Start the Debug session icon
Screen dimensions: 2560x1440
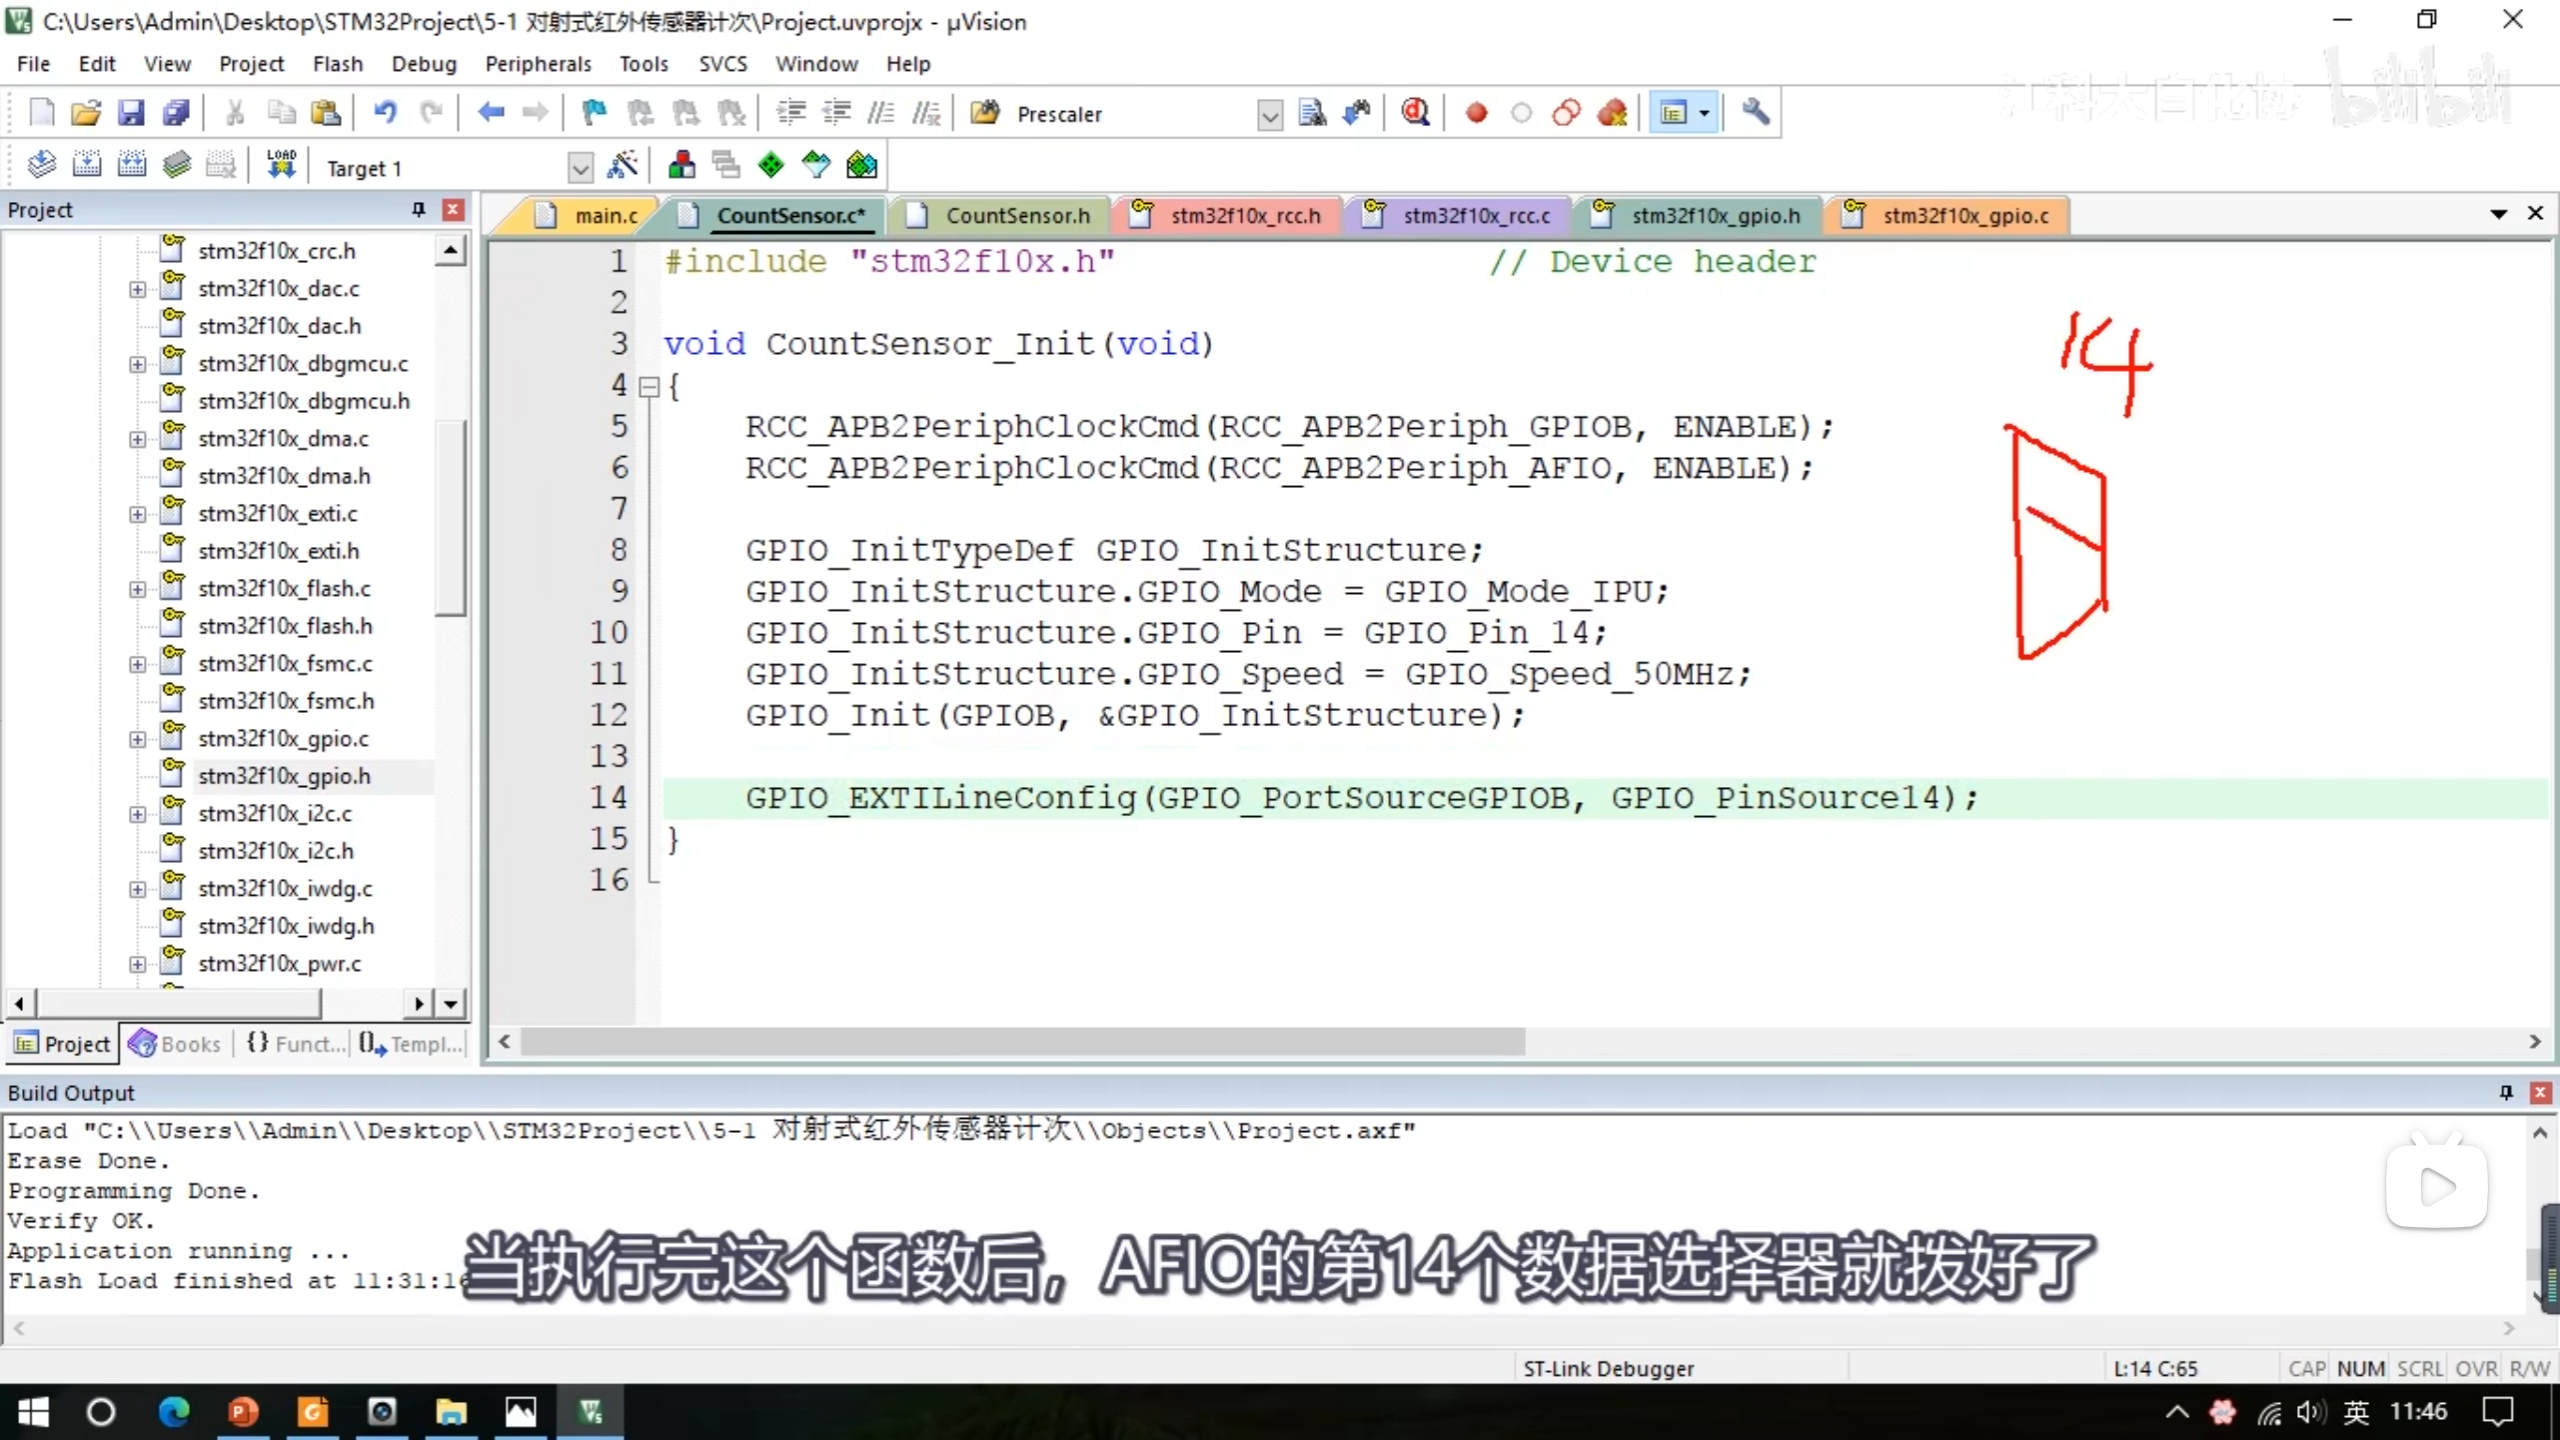1415,113
